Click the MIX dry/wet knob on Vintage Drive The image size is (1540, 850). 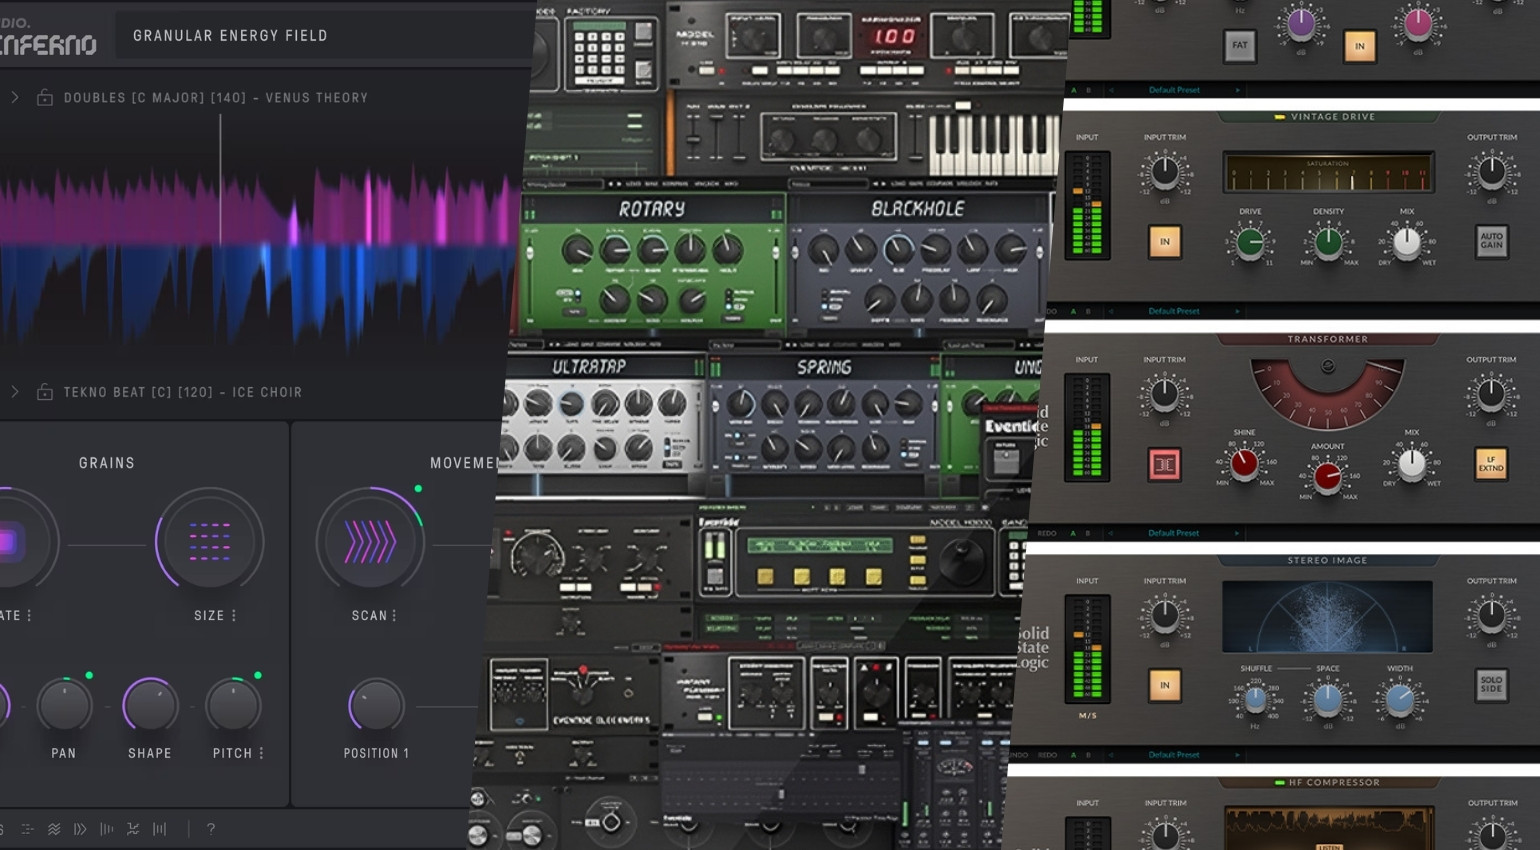pyautogui.click(x=1408, y=241)
